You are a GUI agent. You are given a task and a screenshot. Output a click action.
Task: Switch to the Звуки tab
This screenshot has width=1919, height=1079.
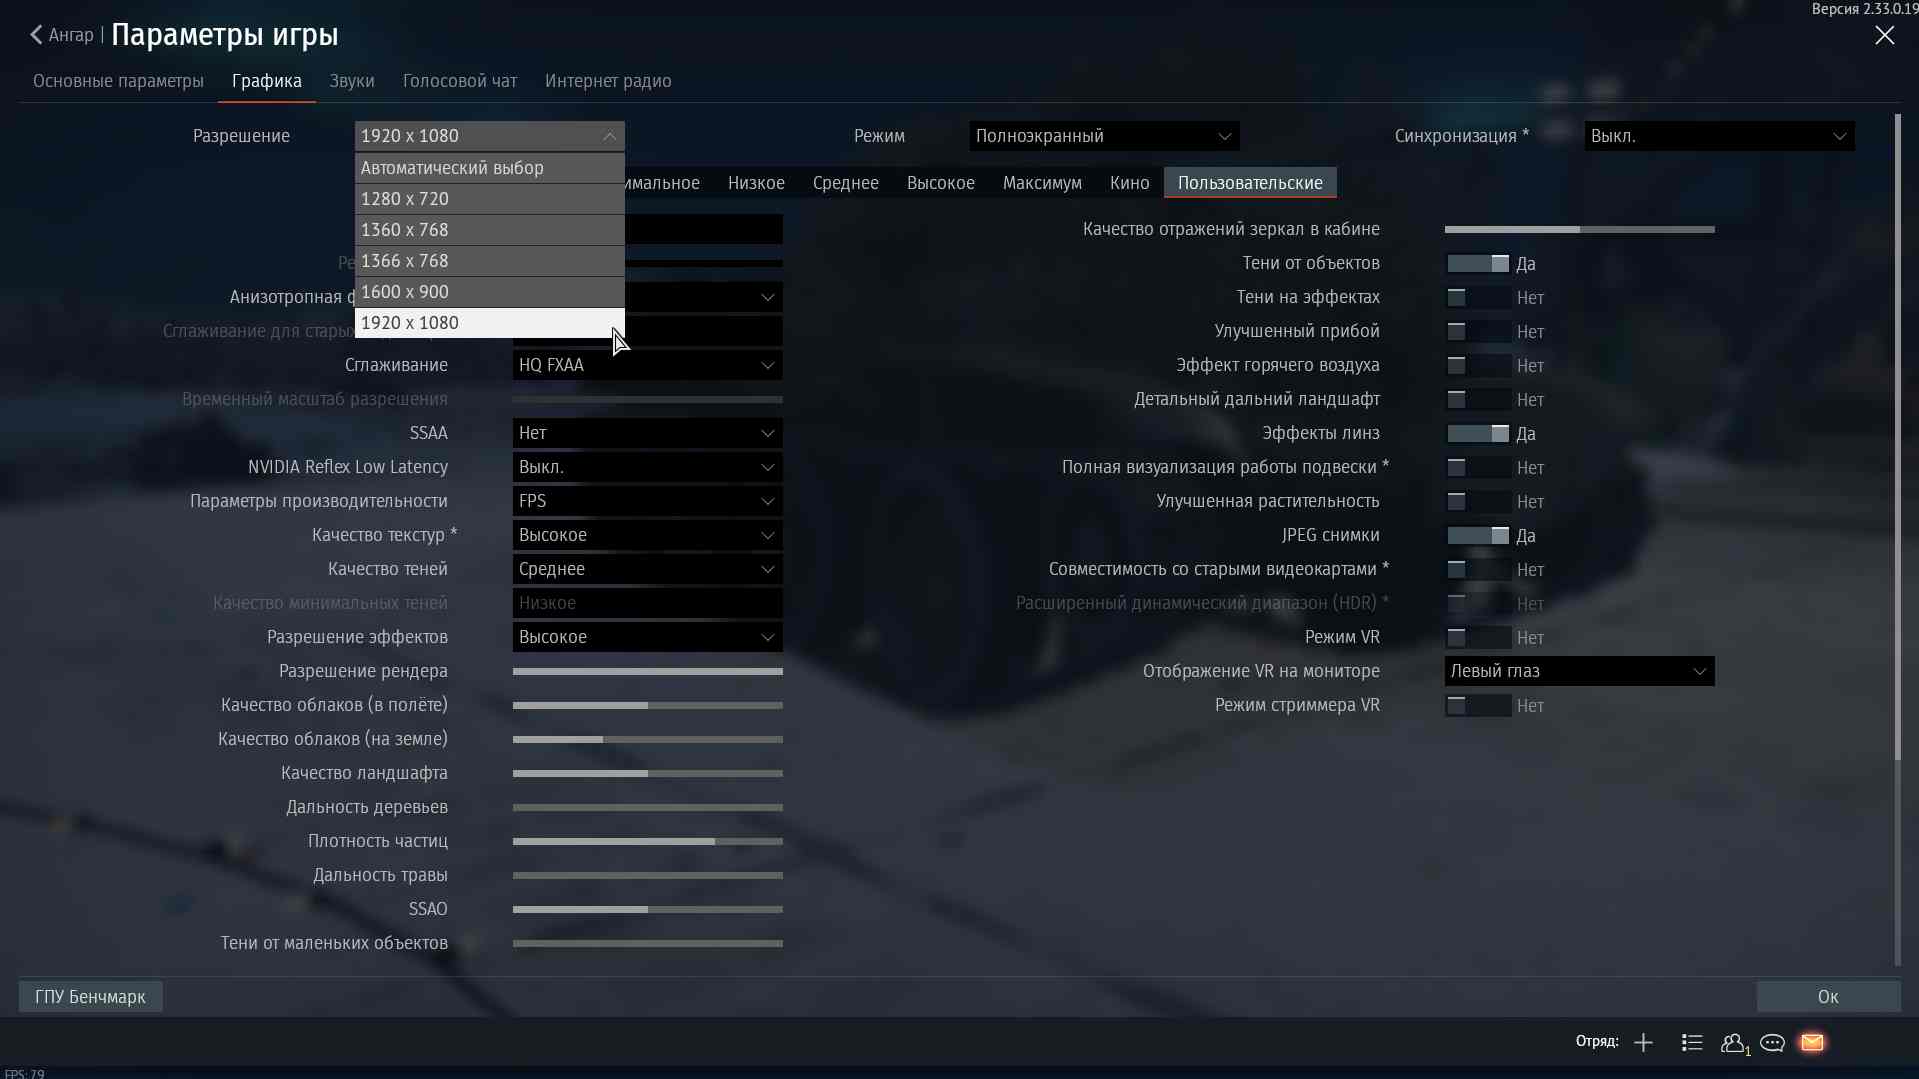352,81
